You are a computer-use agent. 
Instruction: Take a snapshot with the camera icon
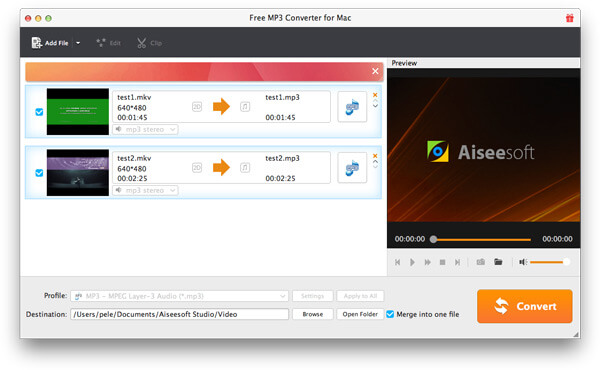pyautogui.click(x=481, y=262)
